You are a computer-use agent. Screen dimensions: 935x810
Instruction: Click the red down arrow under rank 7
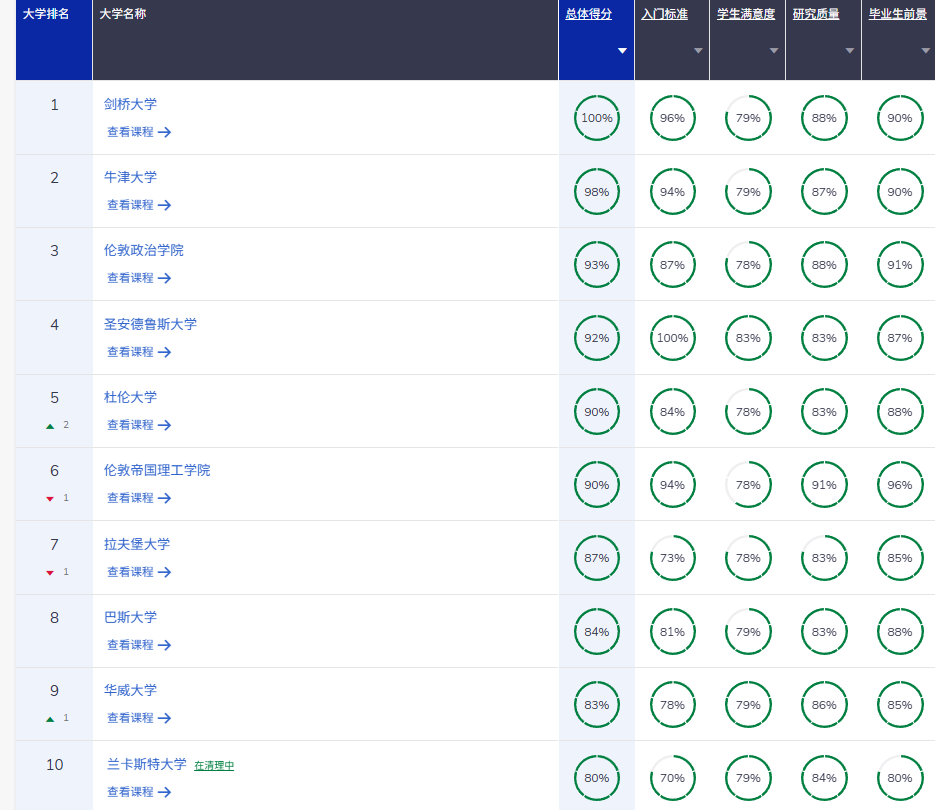click(50, 572)
